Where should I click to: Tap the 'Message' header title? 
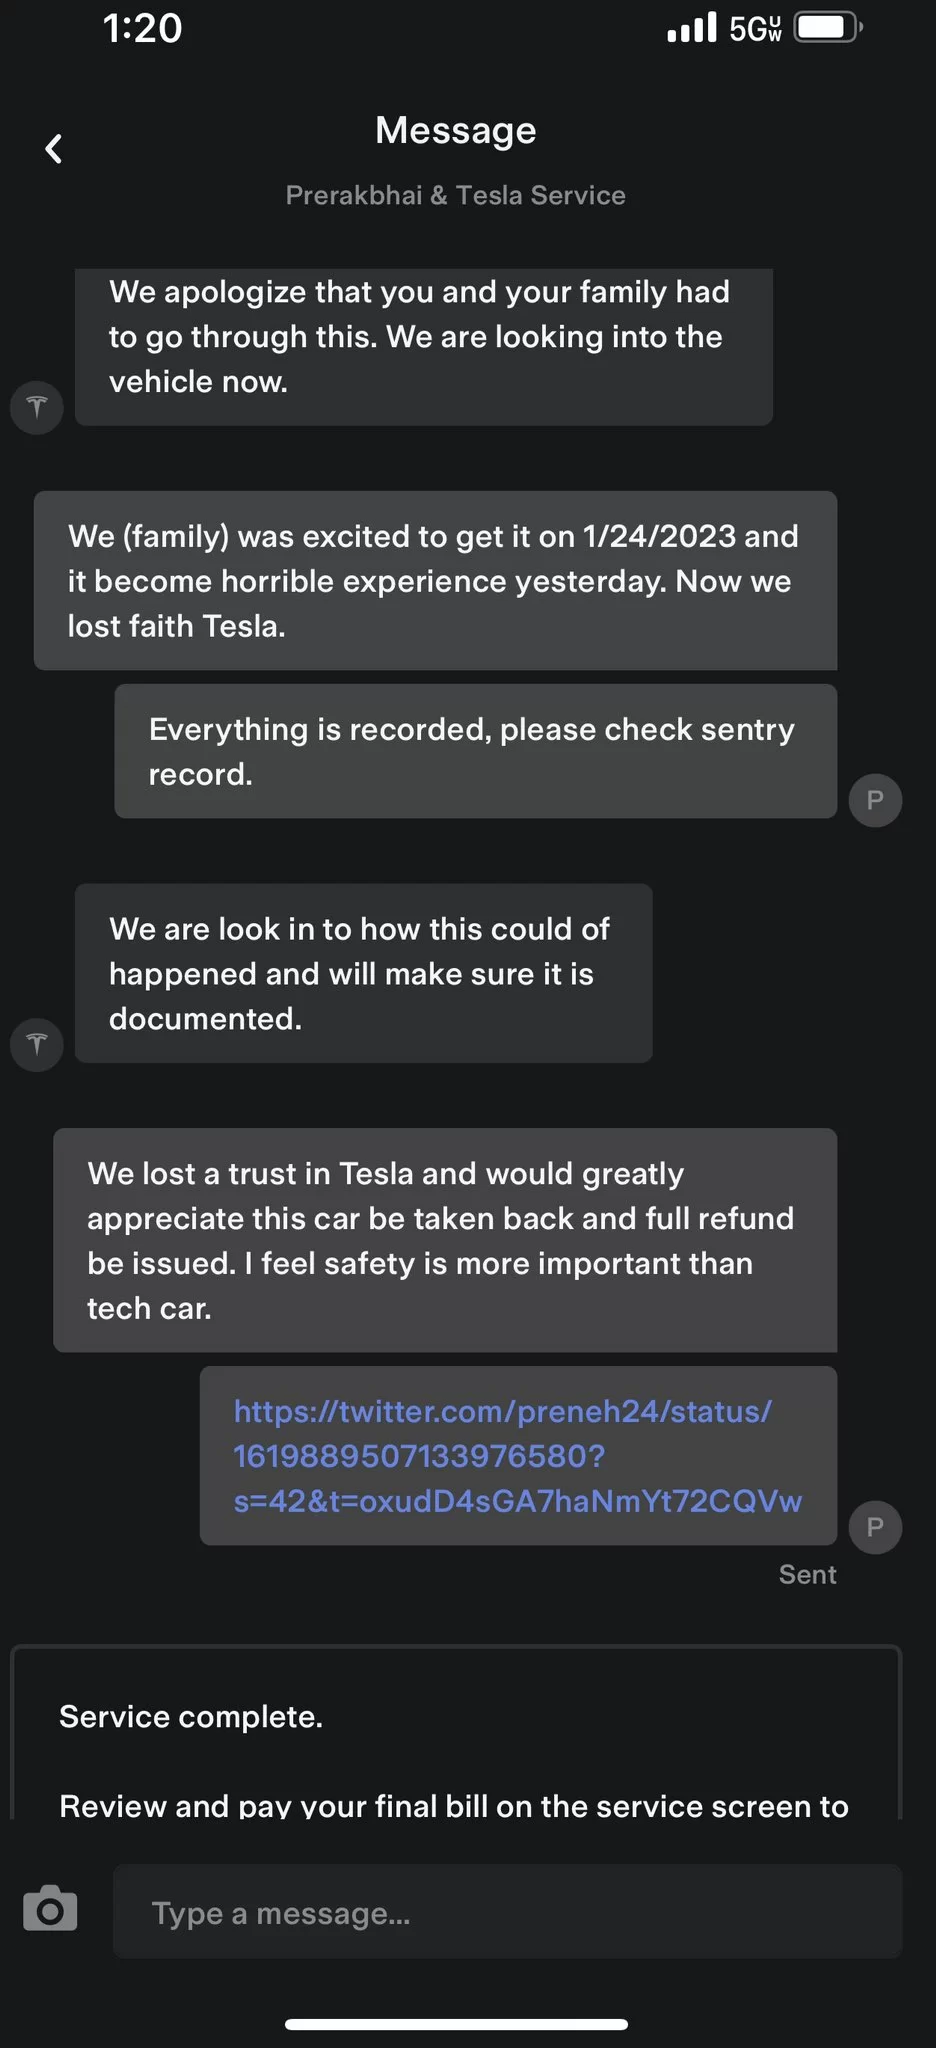pos(456,130)
